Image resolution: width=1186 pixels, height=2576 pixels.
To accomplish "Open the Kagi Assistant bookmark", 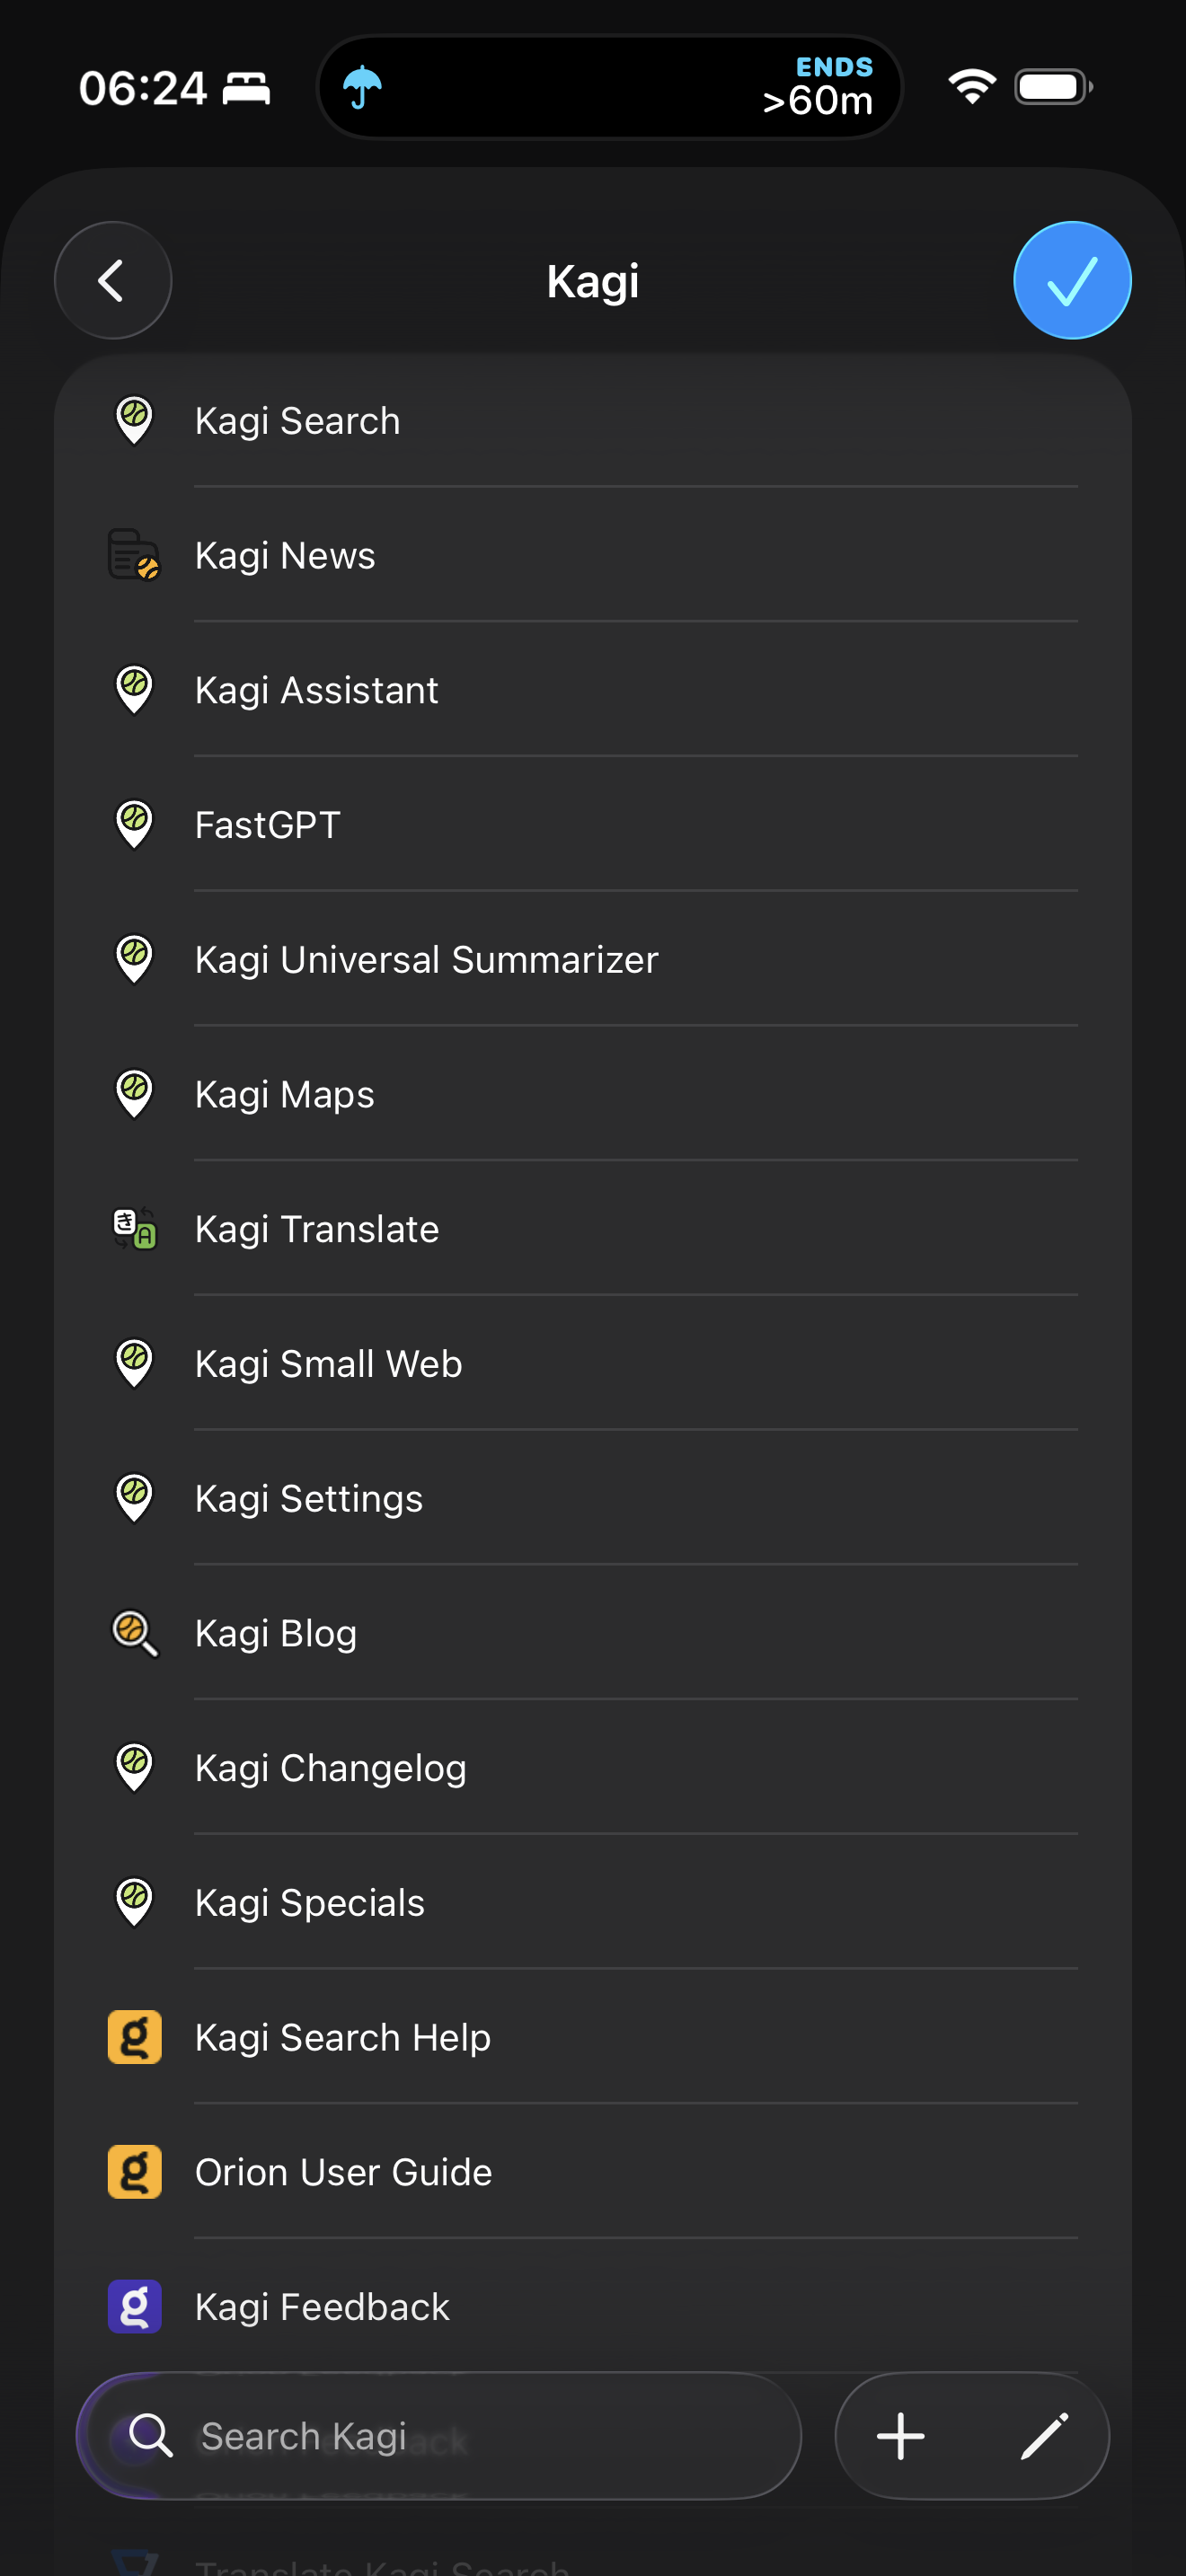I will tap(317, 690).
